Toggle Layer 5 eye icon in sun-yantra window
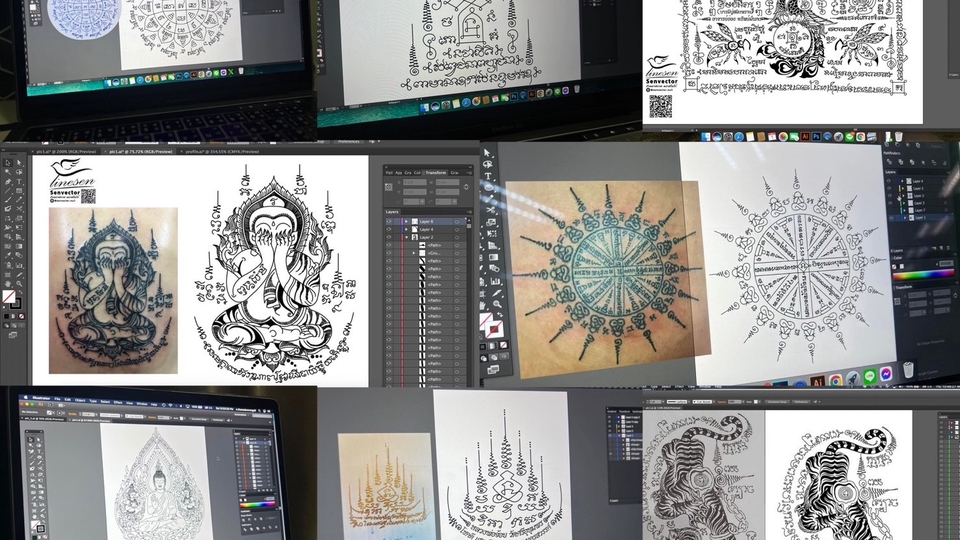This screenshot has height=540, width=960. [889, 189]
